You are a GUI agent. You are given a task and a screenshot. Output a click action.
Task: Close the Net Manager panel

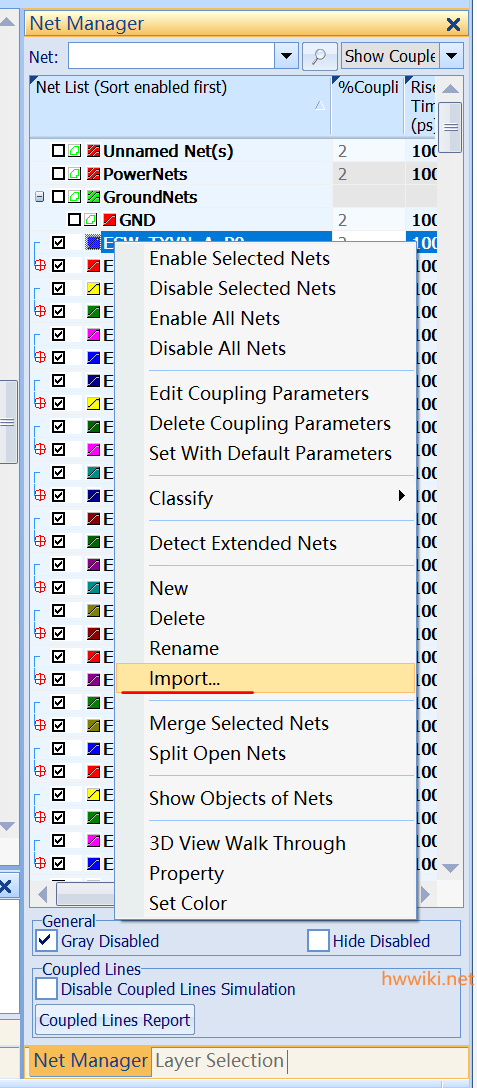pos(453,25)
